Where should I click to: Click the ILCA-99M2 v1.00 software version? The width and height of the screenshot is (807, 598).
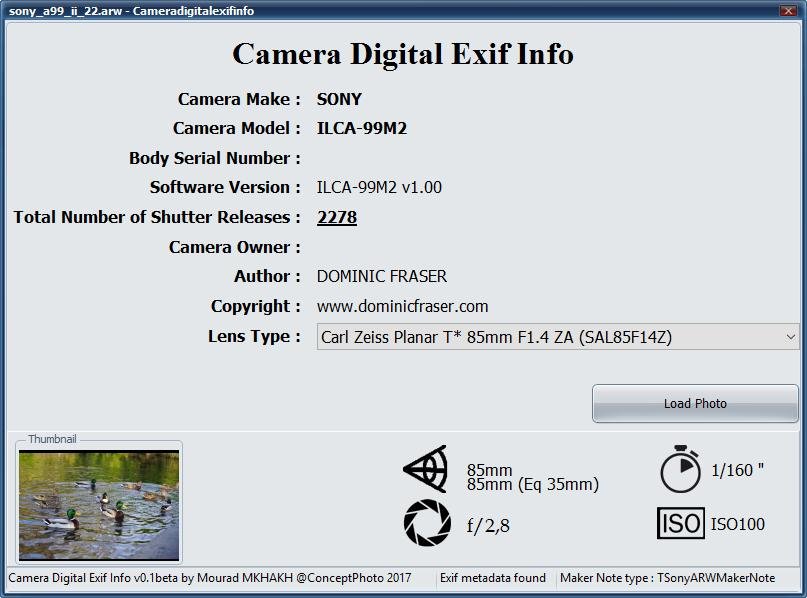point(379,187)
